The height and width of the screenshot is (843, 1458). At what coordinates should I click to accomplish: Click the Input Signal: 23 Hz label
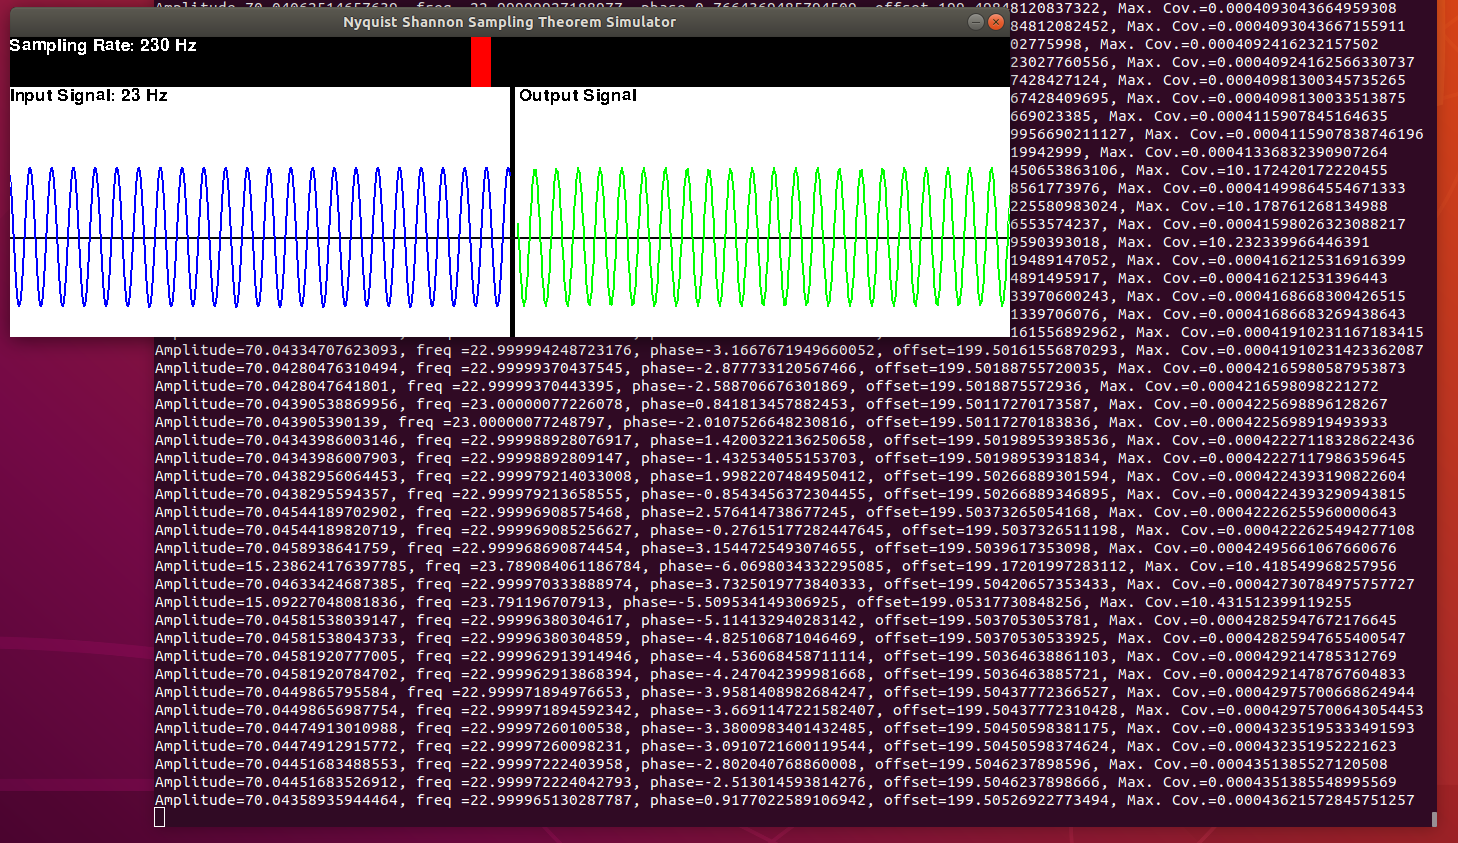pos(89,96)
